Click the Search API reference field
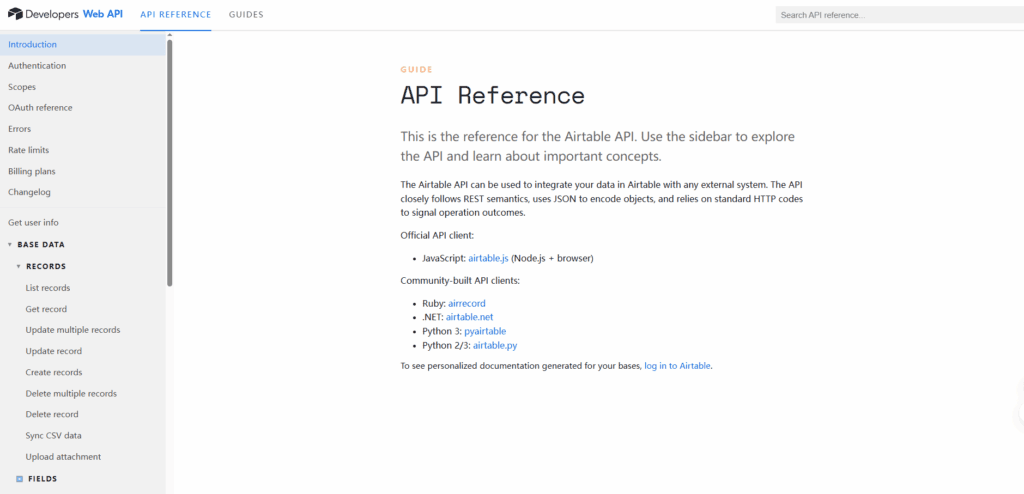 coord(899,15)
